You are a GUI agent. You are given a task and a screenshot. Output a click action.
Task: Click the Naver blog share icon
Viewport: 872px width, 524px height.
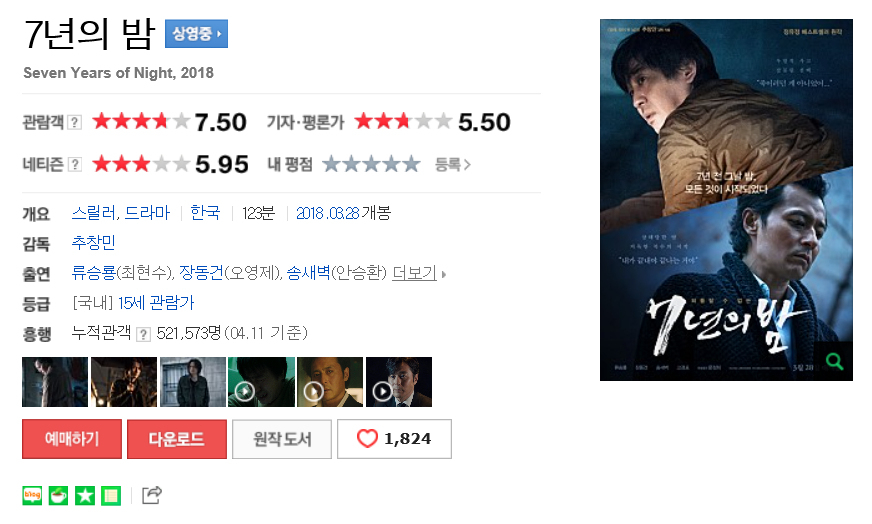coord(32,495)
